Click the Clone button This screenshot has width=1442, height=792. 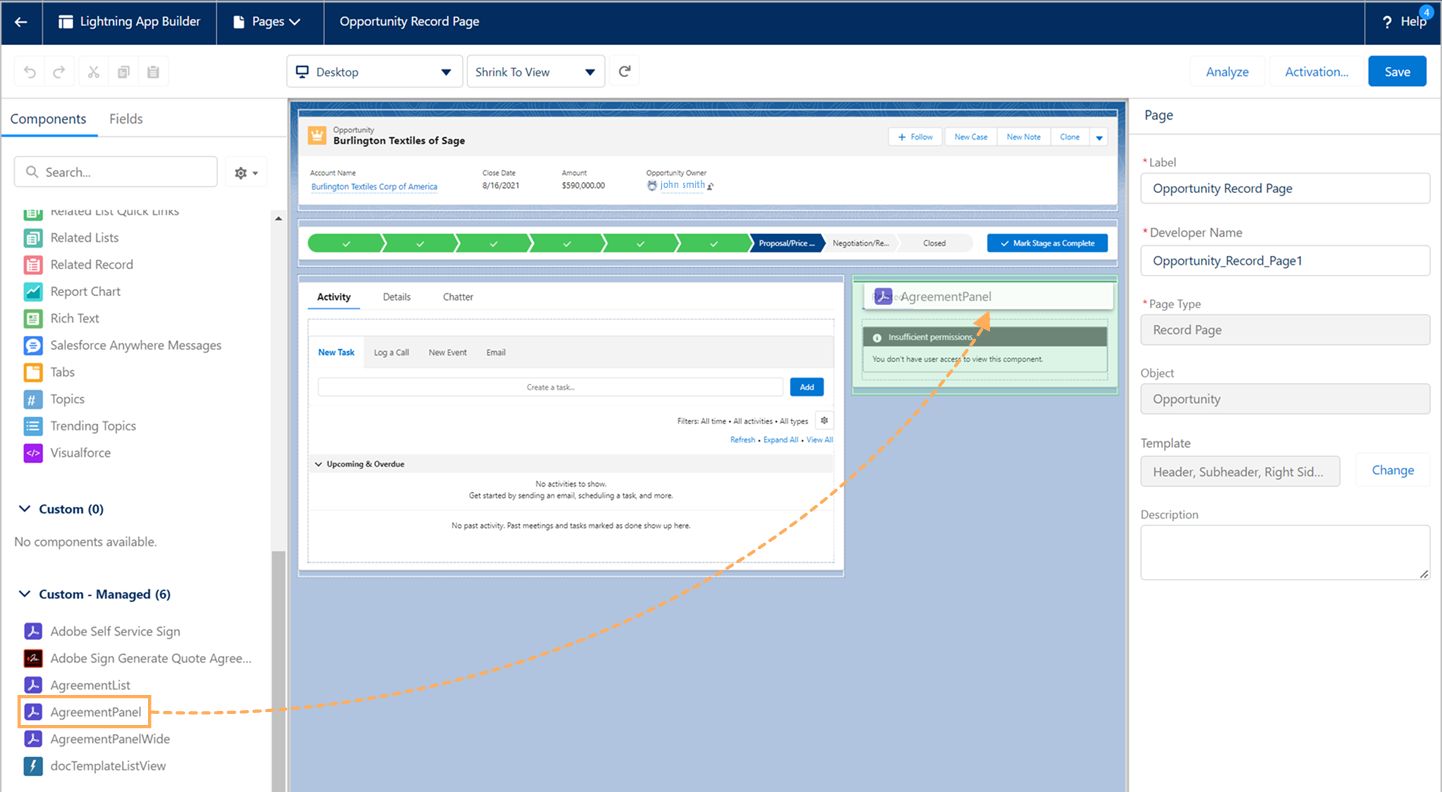(x=1070, y=137)
